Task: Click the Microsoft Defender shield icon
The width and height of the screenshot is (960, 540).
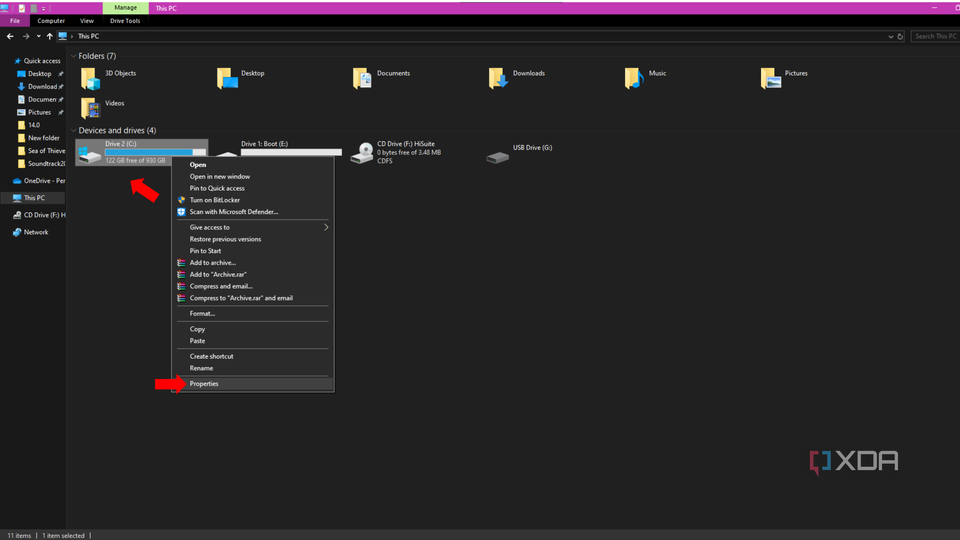Action: tap(181, 212)
